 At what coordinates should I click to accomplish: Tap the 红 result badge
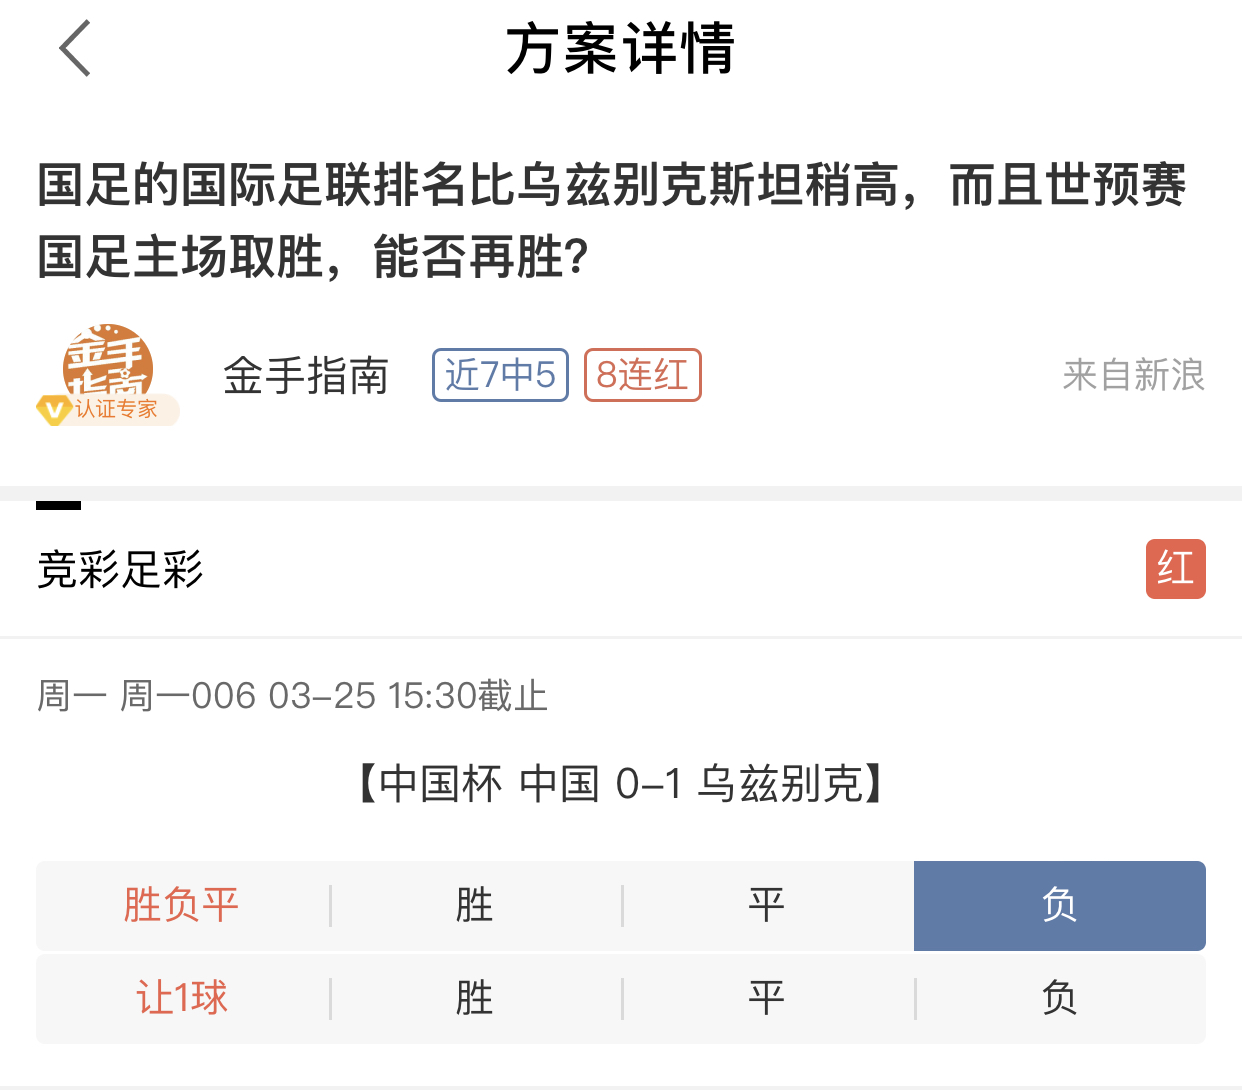click(1175, 569)
